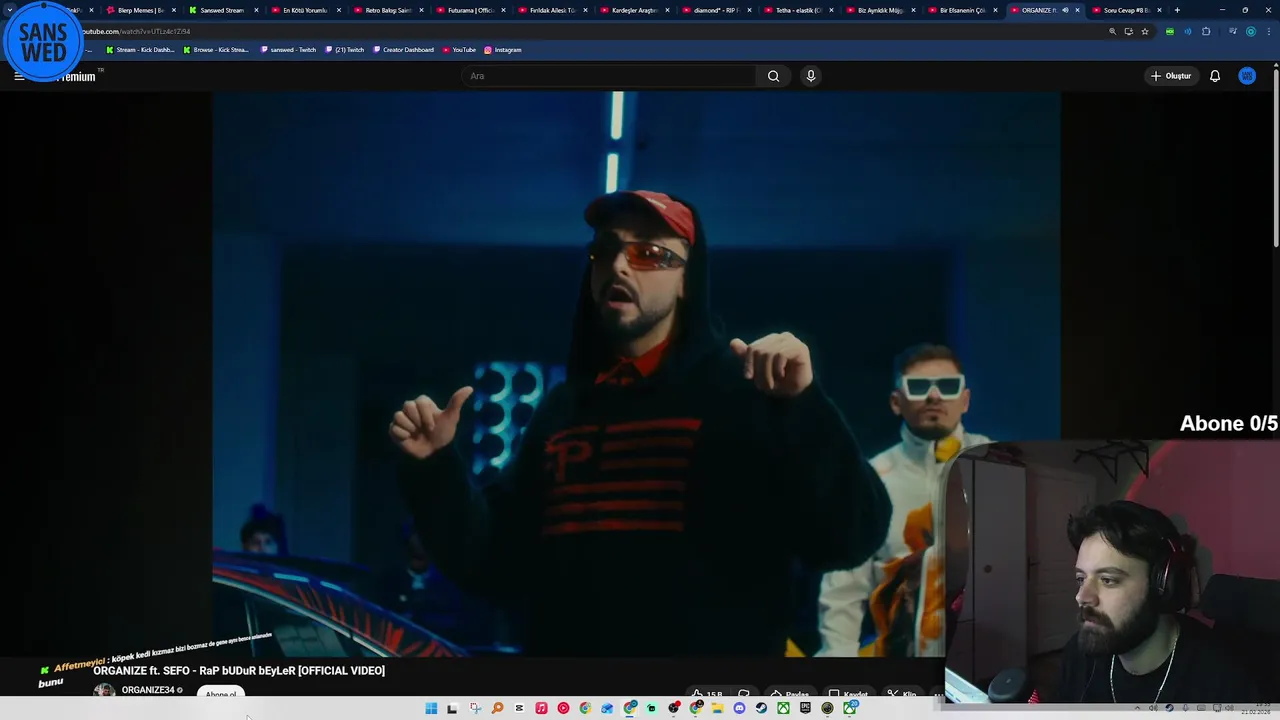Click the Abone ol subscribe button
Viewport: 1280px width, 720px height.
(221, 693)
